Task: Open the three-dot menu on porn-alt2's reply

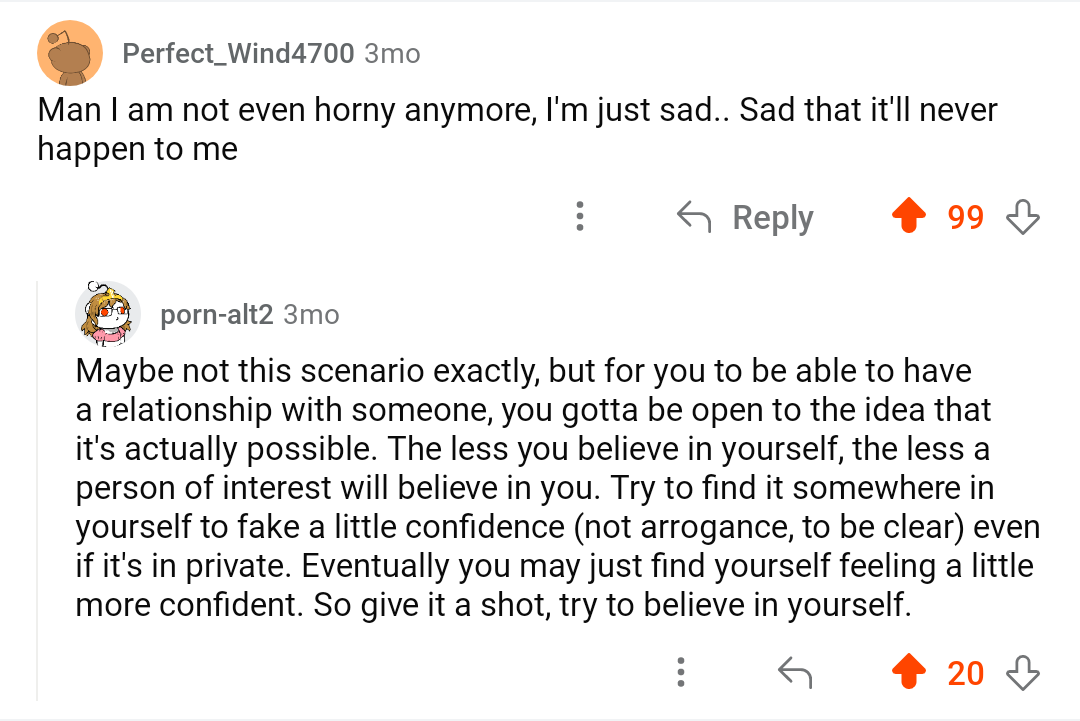Action: (x=681, y=673)
